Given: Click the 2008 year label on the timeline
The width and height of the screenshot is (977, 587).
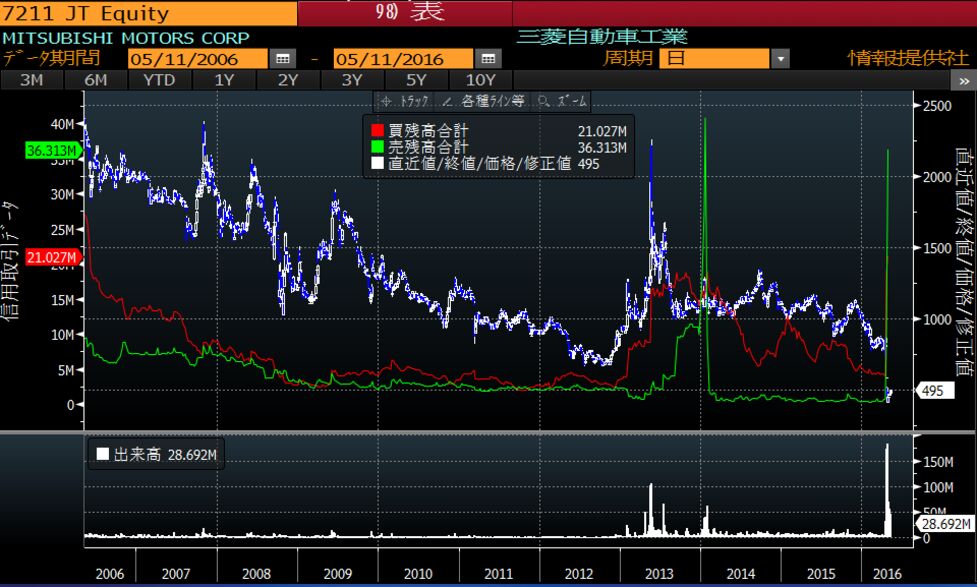Looking at the screenshot, I should coord(256,574).
